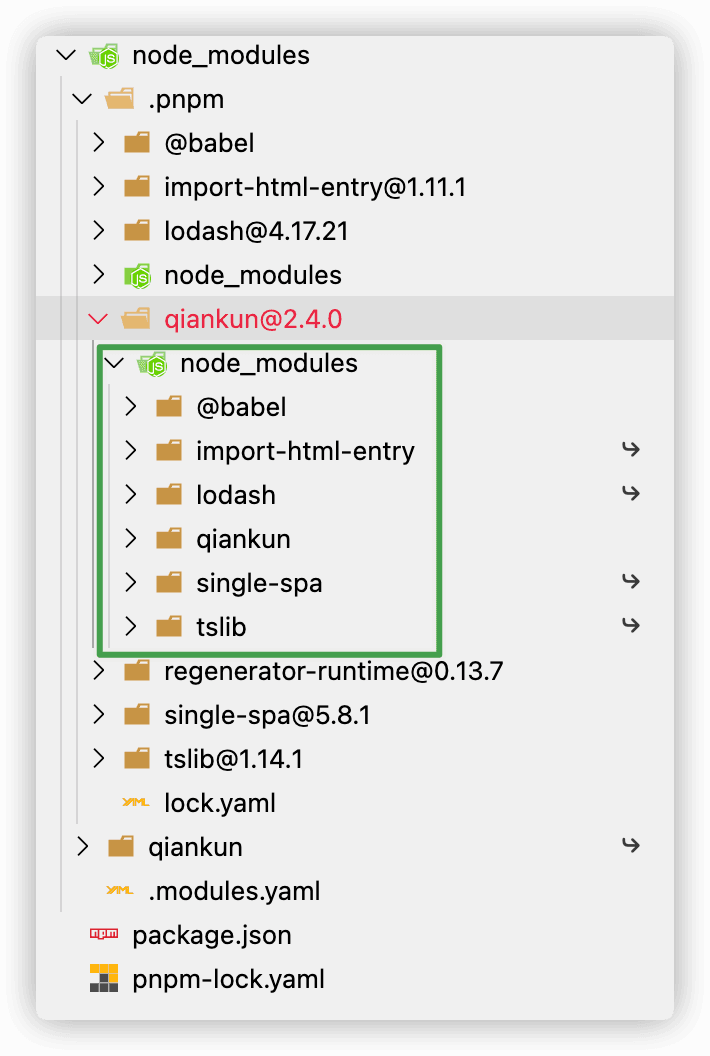The image size is (710, 1056).
Task: Open the package.json file
Action: point(211,935)
